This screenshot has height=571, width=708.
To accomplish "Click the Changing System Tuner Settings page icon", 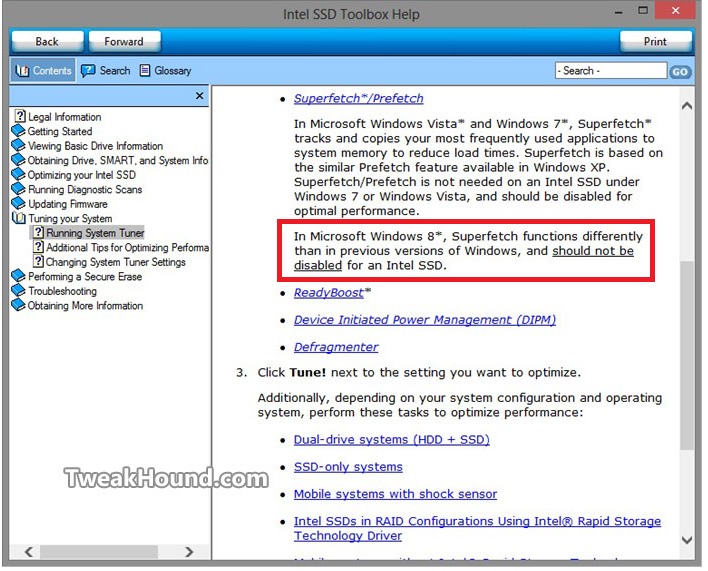I will 39,261.
